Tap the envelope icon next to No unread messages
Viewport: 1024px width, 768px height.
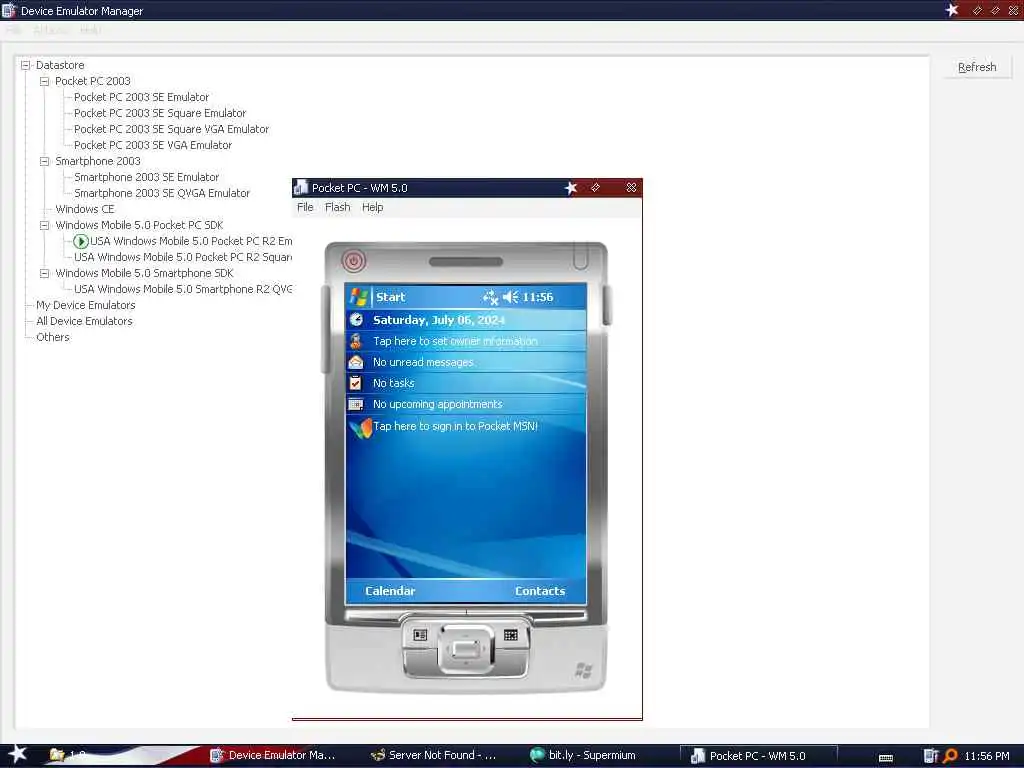pos(356,362)
